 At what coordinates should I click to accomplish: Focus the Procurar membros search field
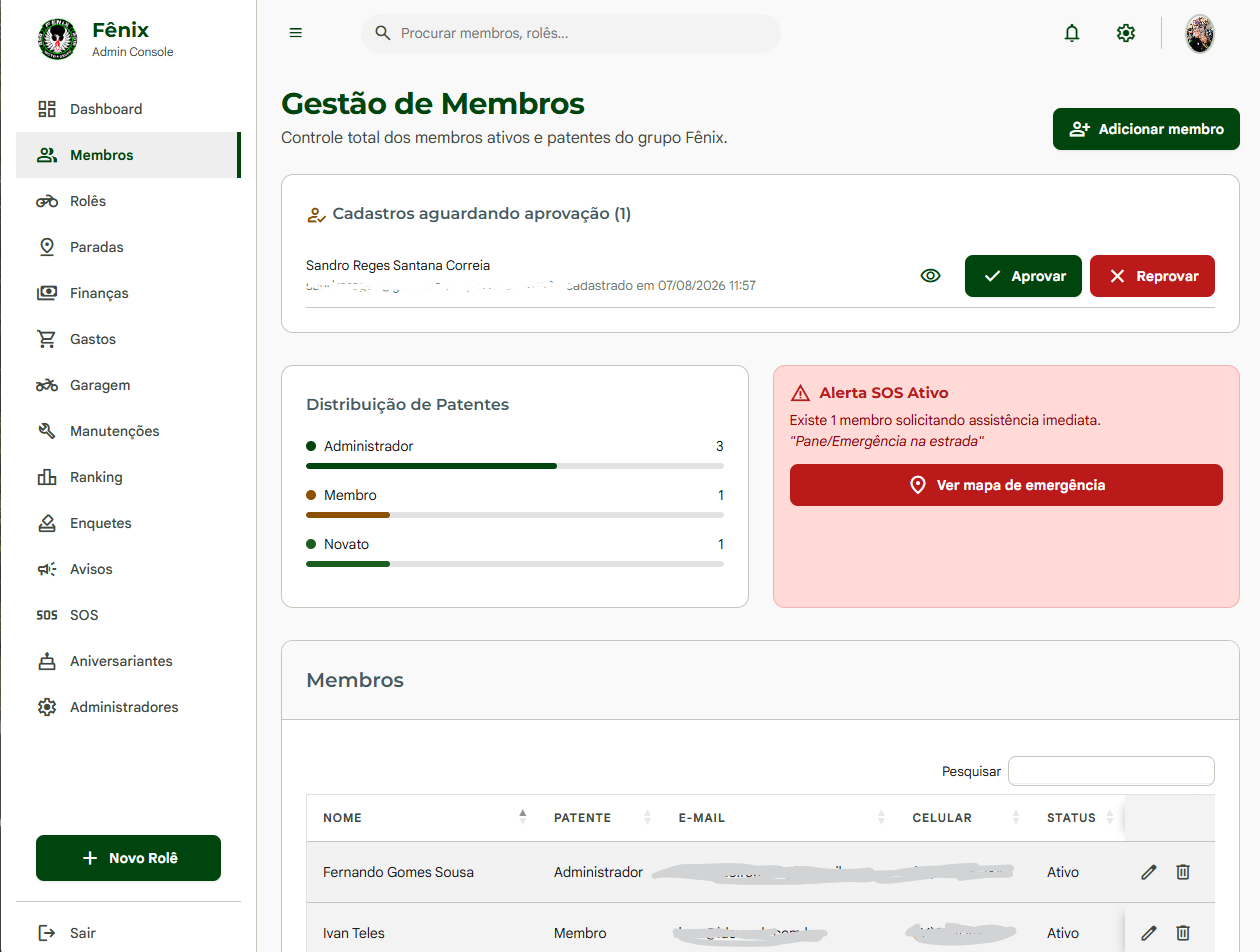(571, 33)
